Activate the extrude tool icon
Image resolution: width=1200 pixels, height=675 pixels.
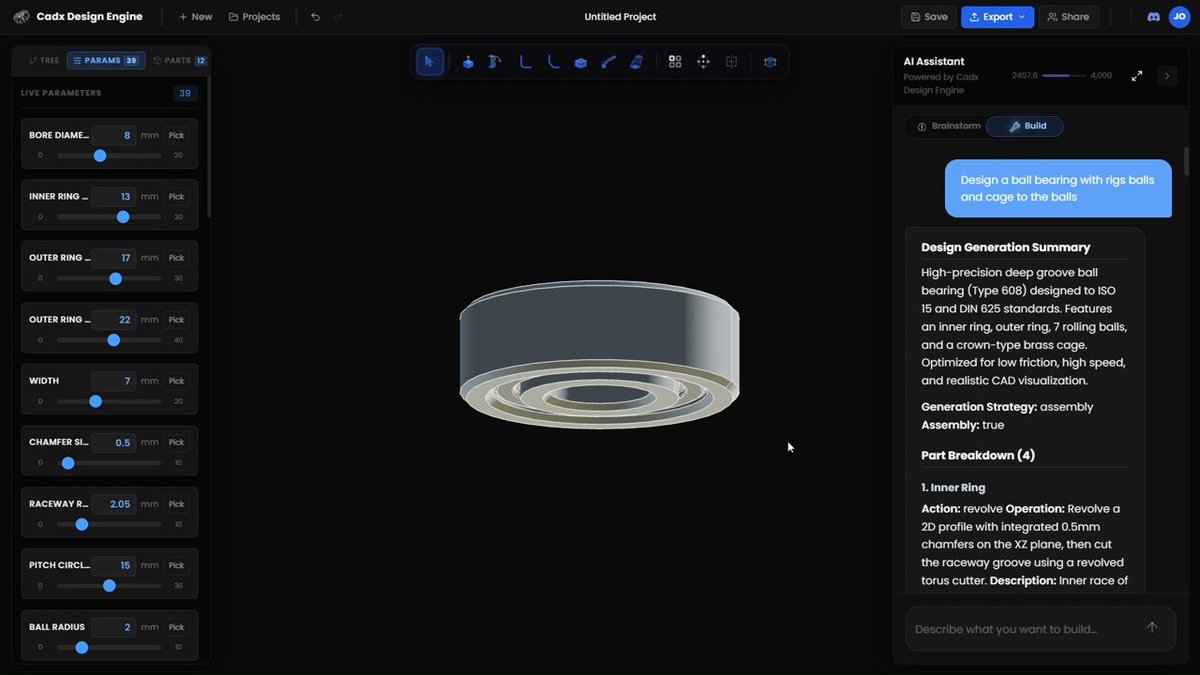(468, 62)
